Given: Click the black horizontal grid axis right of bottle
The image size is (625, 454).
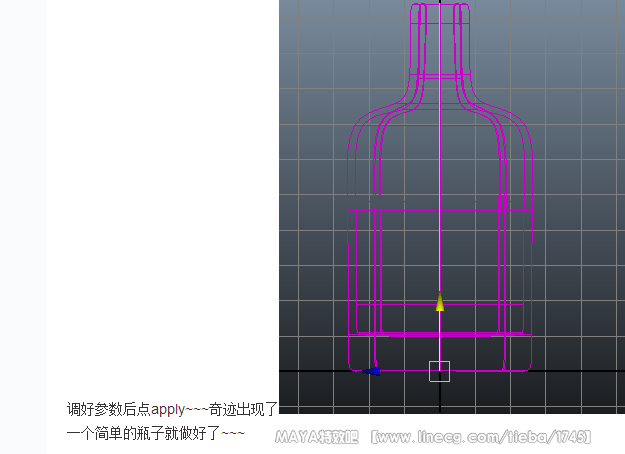Looking at the screenshot, I should pyautogui.click(x=580, y=371).
